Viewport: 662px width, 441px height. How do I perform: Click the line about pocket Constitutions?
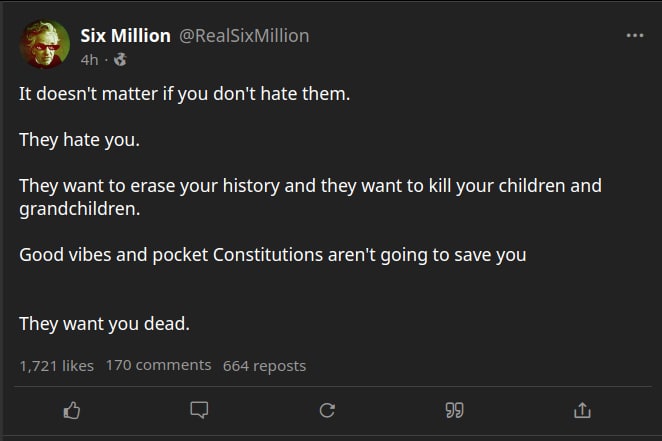click(x=272, y=254)
